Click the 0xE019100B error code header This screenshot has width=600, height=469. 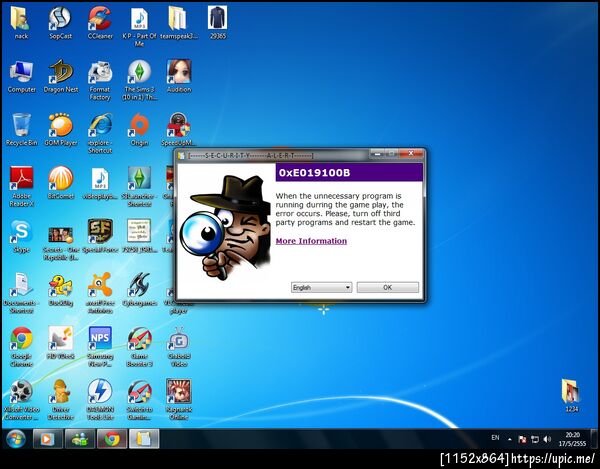349,173
